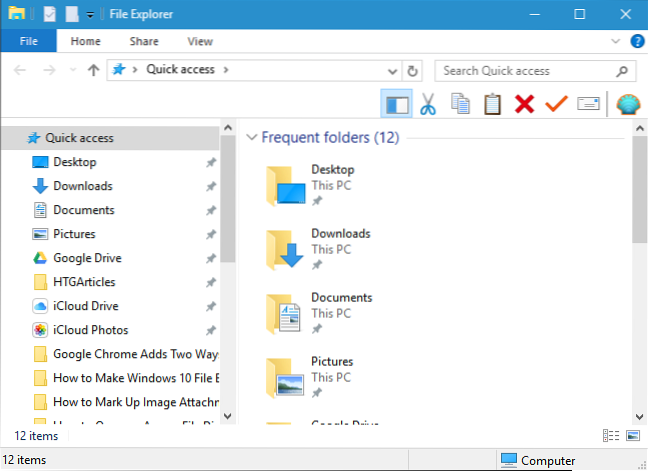Open Customize Quick Access Toolbar dropdown
This screenshot has height=471, width=648.
(x=90, y=16)
